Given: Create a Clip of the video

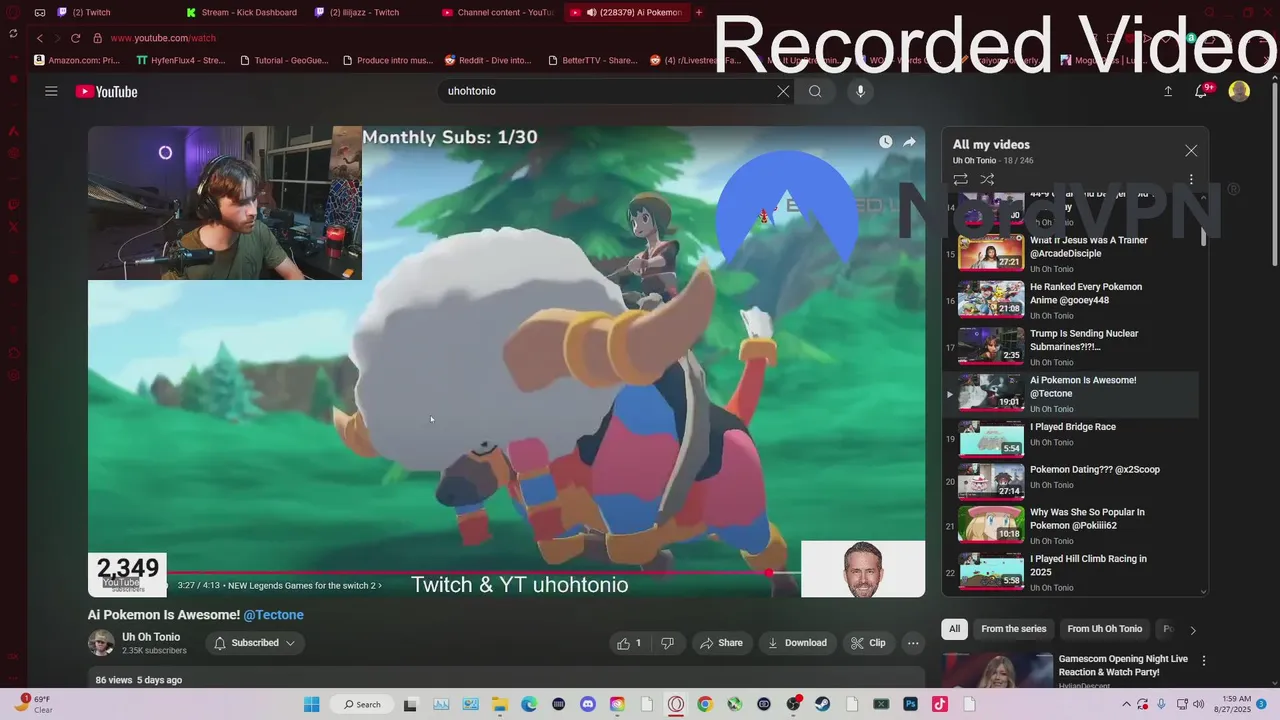Looking at the screenshot, I should point(868,643).
